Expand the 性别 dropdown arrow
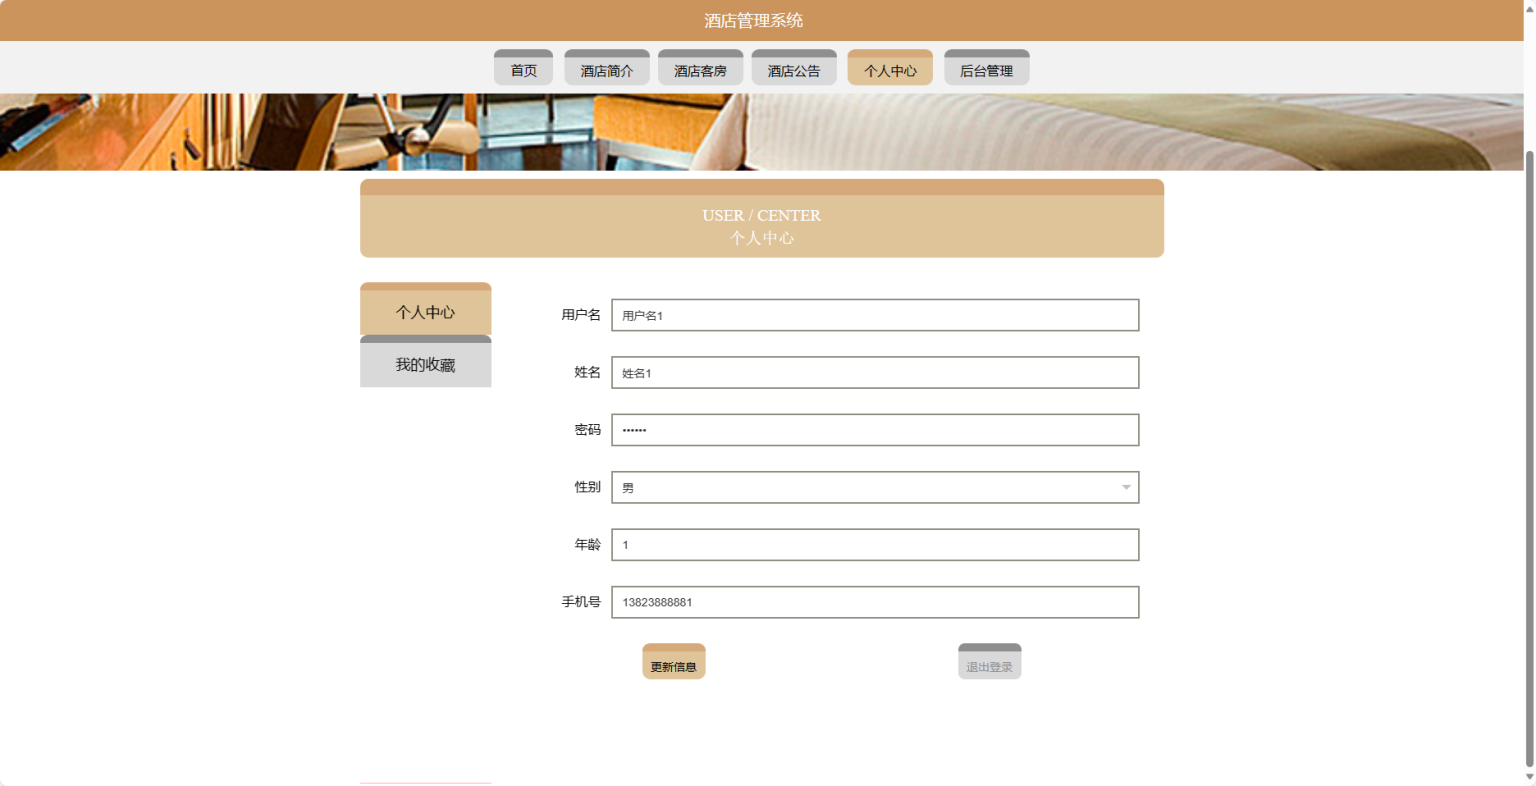The height and width of the screenshot is (786, 1536). coord(1126,488)
